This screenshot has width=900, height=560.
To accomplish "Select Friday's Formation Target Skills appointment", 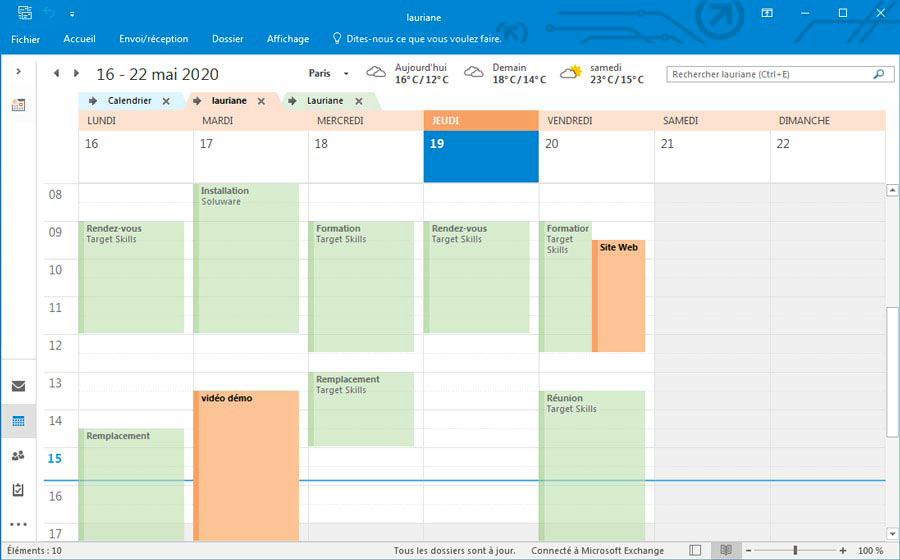I will [x=565, y=286].
